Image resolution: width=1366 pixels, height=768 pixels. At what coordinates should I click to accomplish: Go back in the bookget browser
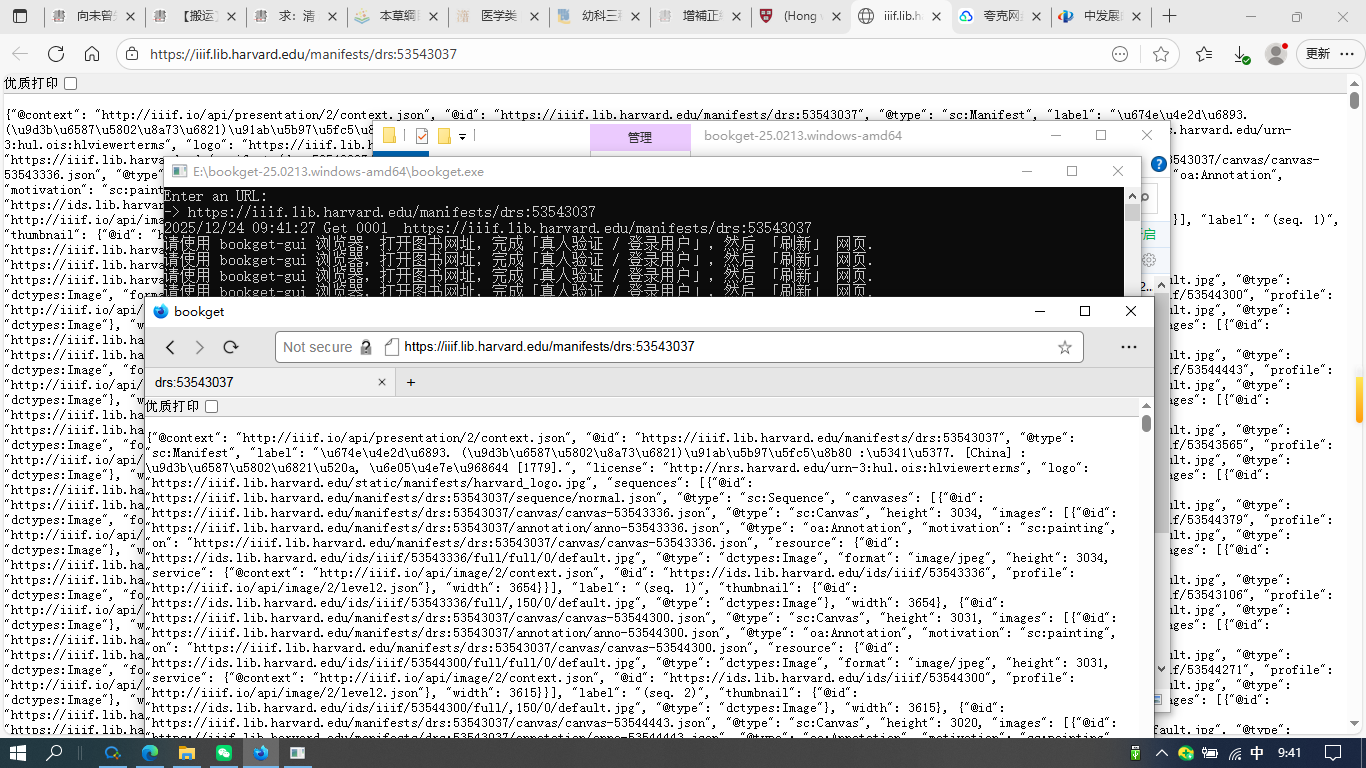coord(170,347)
